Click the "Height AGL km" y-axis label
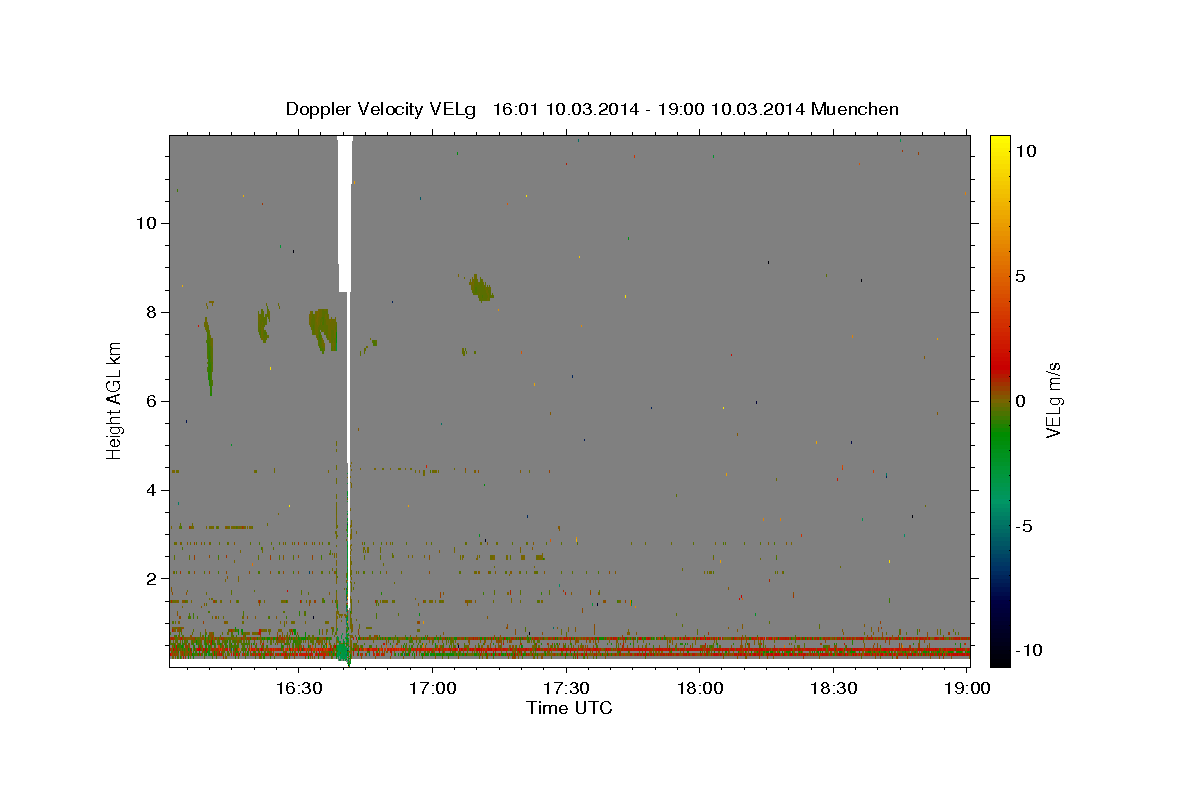 114,400
